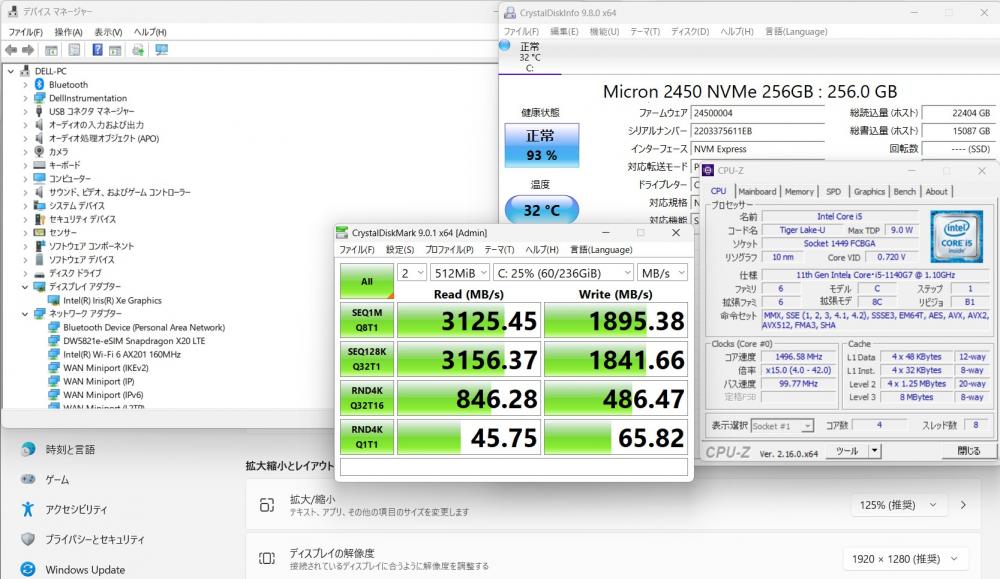The height and width of the screenshot is (579, 1000).
Task: Switch to the Memory tab in CPU-Z
Action: (x=799, y=191)
